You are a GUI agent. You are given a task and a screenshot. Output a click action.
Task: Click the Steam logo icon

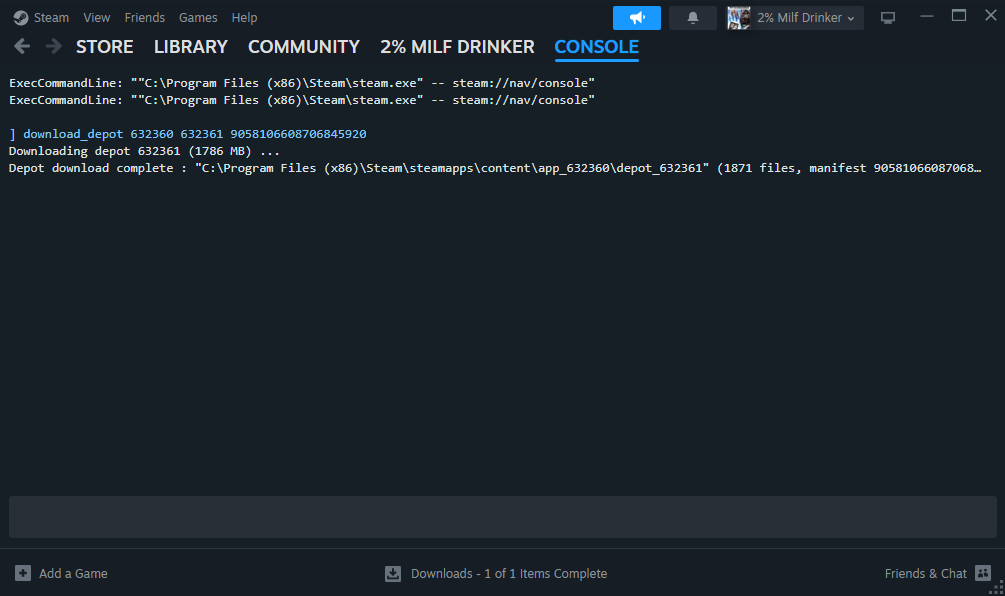point(21,18)
